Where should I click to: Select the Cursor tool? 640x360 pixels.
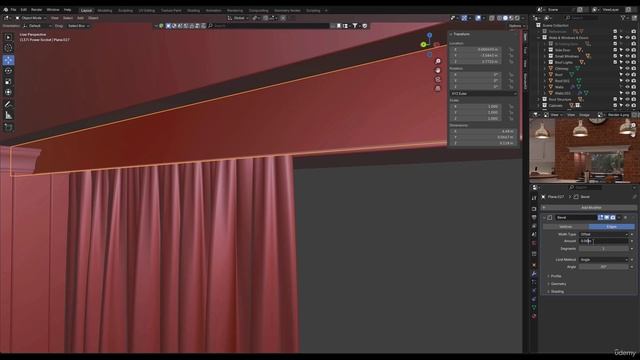click(x=8, y=48)
